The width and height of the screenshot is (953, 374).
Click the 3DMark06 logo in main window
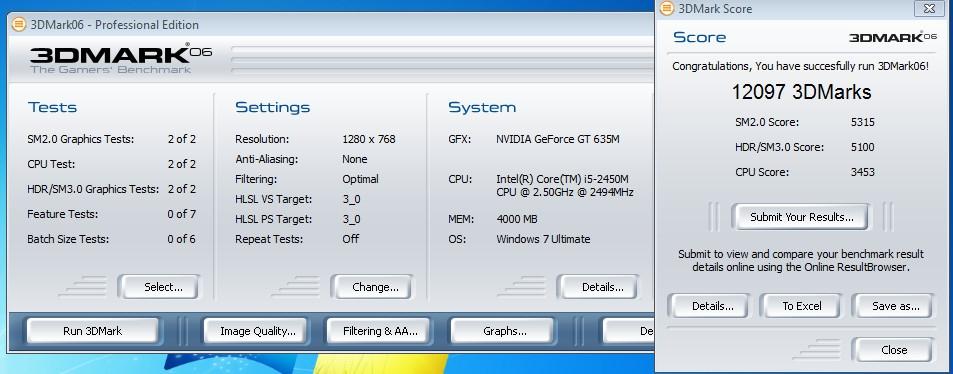[x=121, y=58]
